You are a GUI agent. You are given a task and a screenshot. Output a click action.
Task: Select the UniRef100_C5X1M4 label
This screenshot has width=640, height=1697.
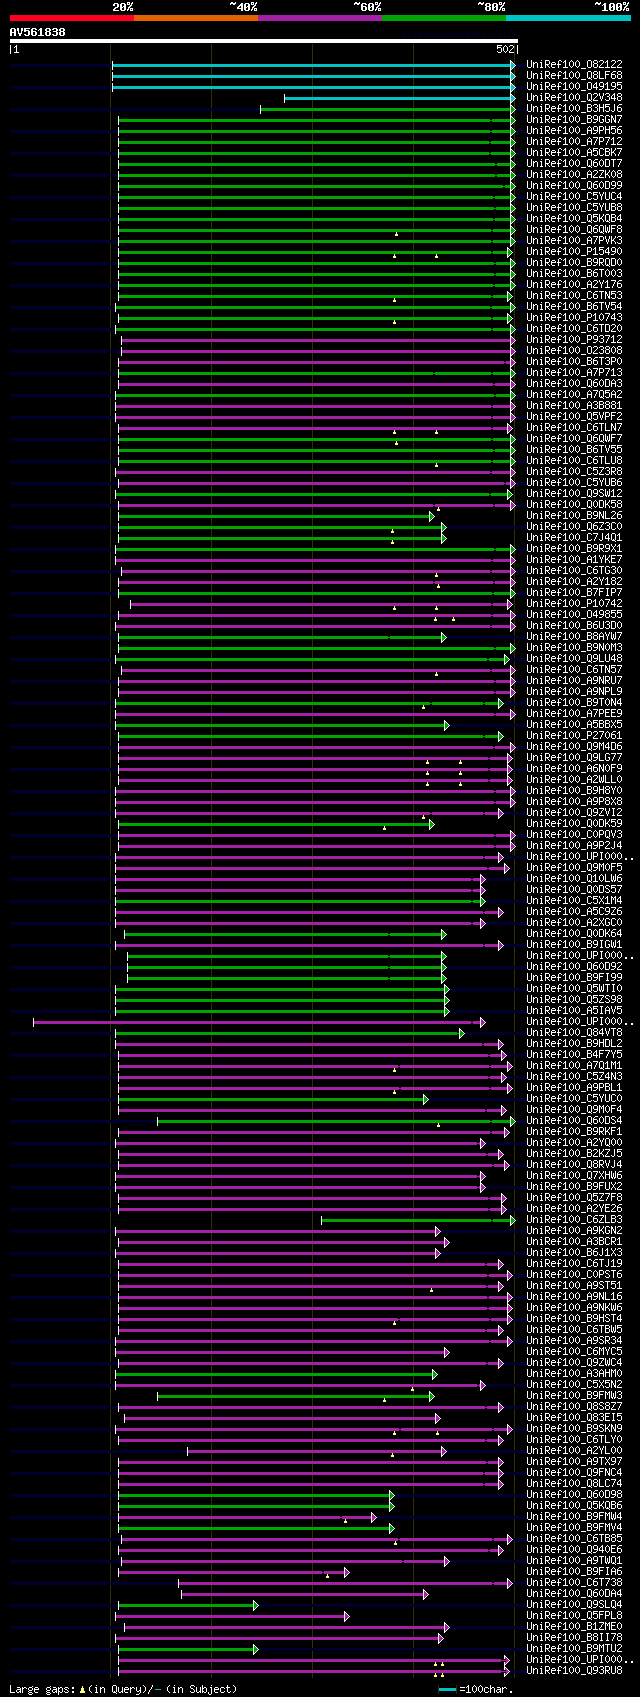tap(574, 901)
